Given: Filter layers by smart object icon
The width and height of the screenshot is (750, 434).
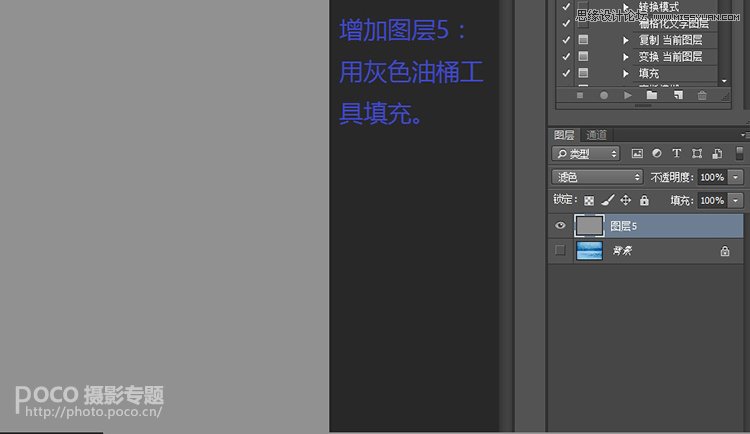Looking at the screenshot, I should [717, 154].
